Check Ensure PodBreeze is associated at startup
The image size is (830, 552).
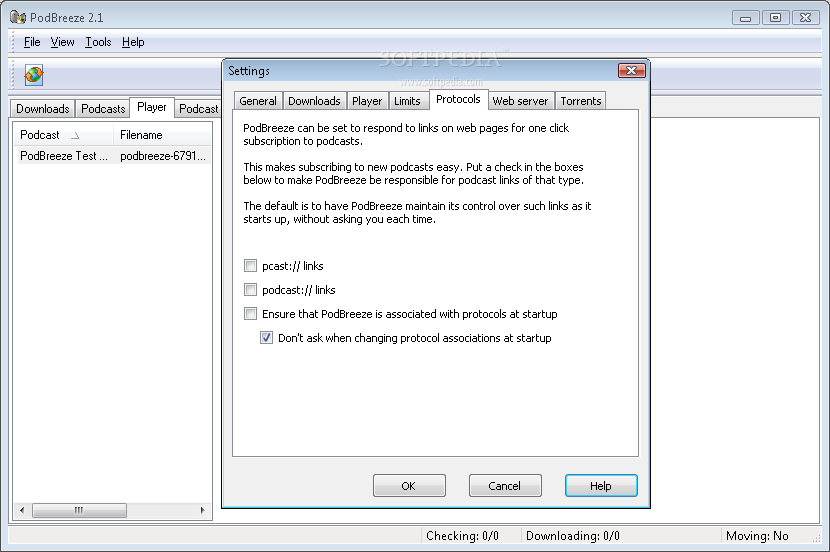coord(250,314)
